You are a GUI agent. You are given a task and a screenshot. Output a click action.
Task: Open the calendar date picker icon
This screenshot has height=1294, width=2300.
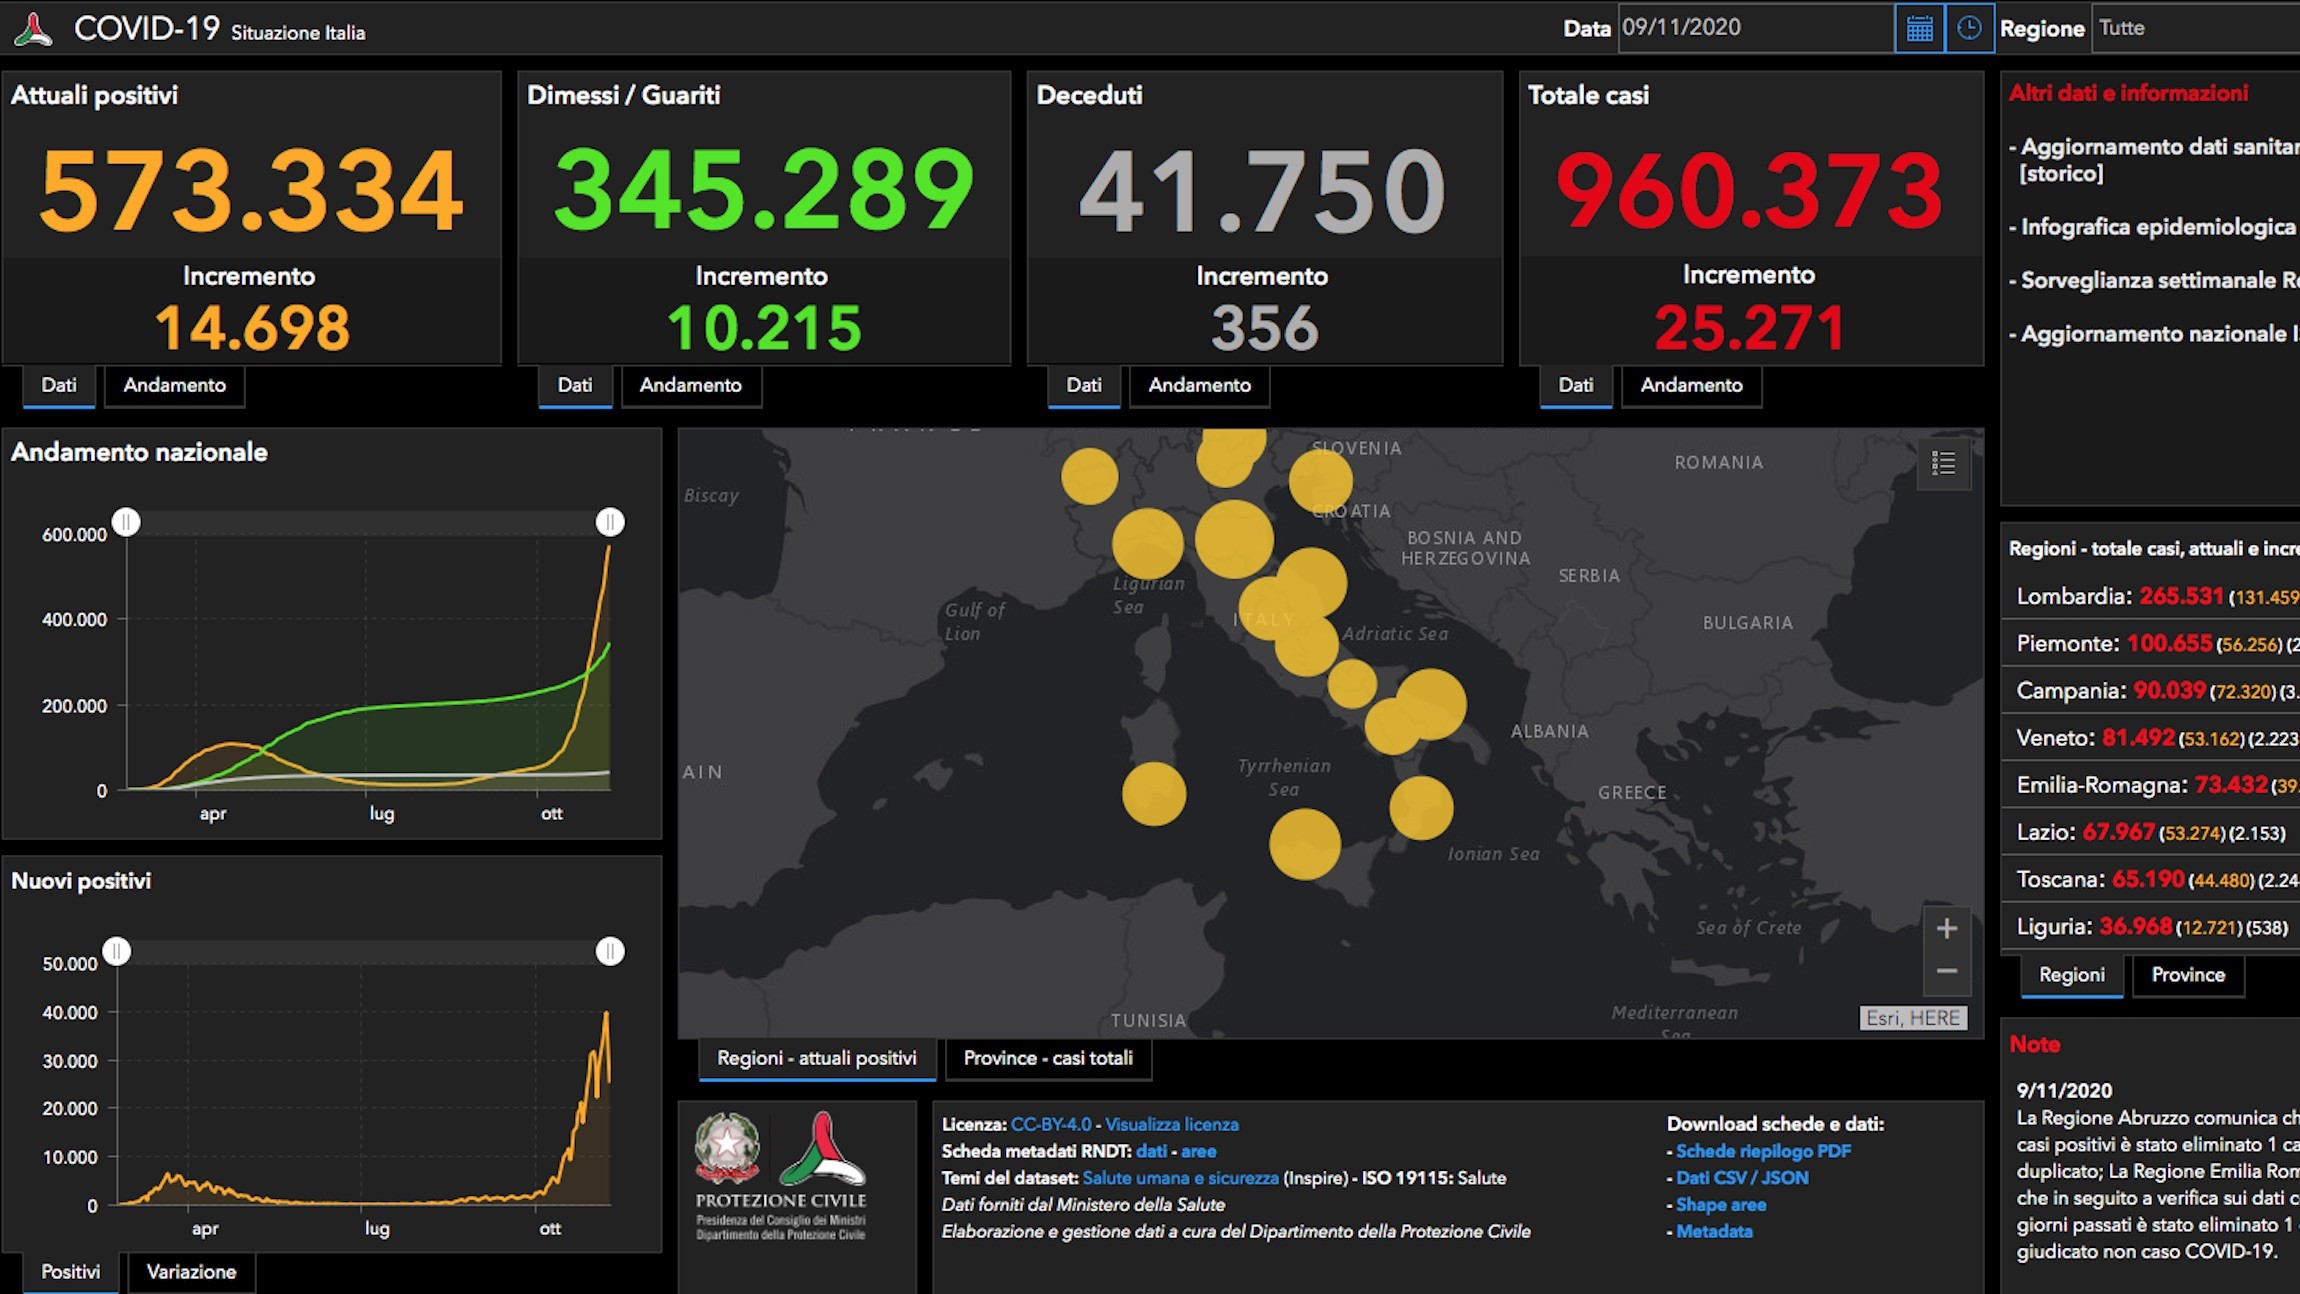pos(1919,28)
